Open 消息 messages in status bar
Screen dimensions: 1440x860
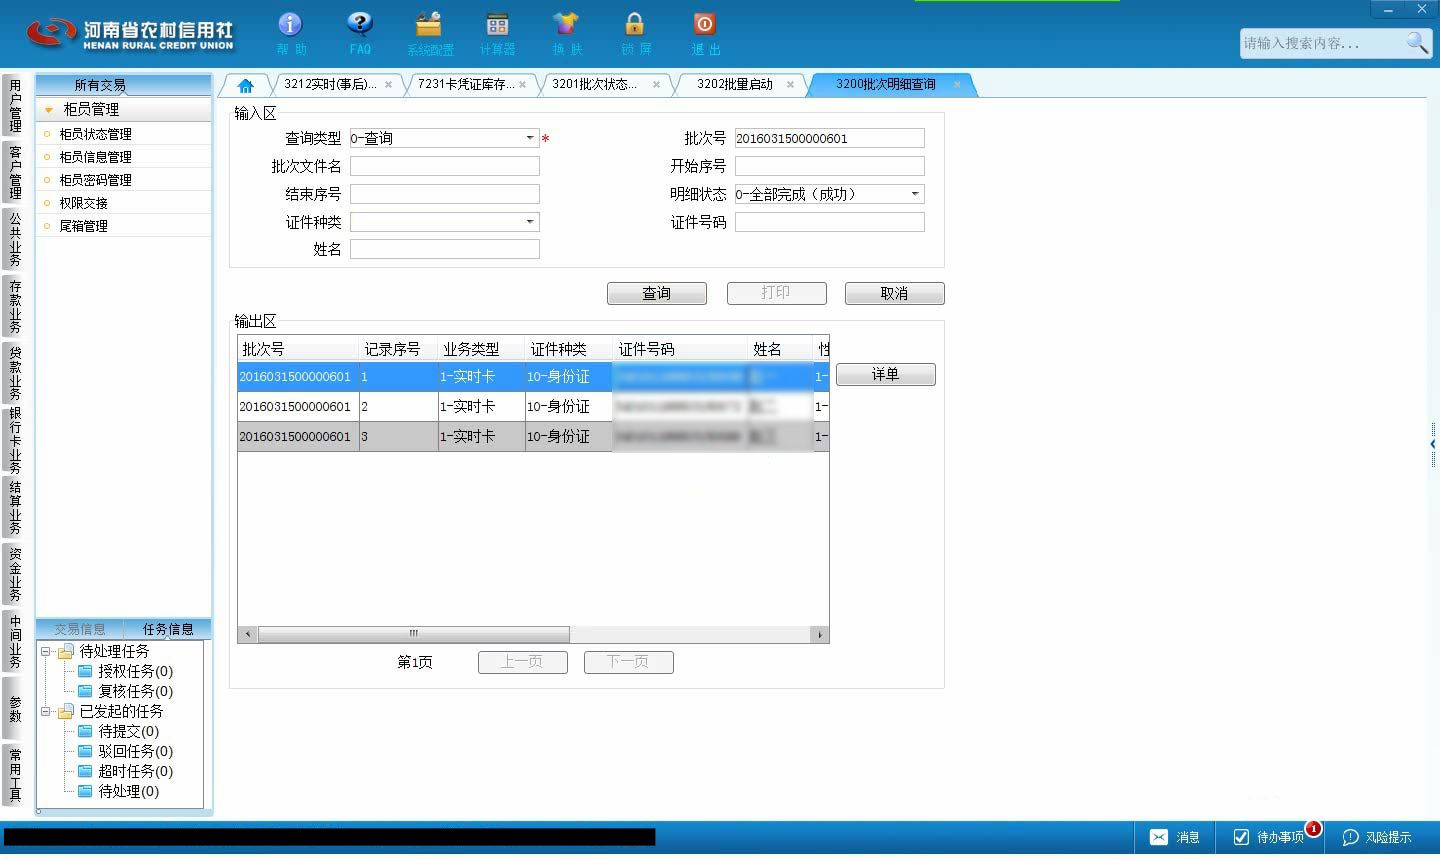pos(1175,837)
